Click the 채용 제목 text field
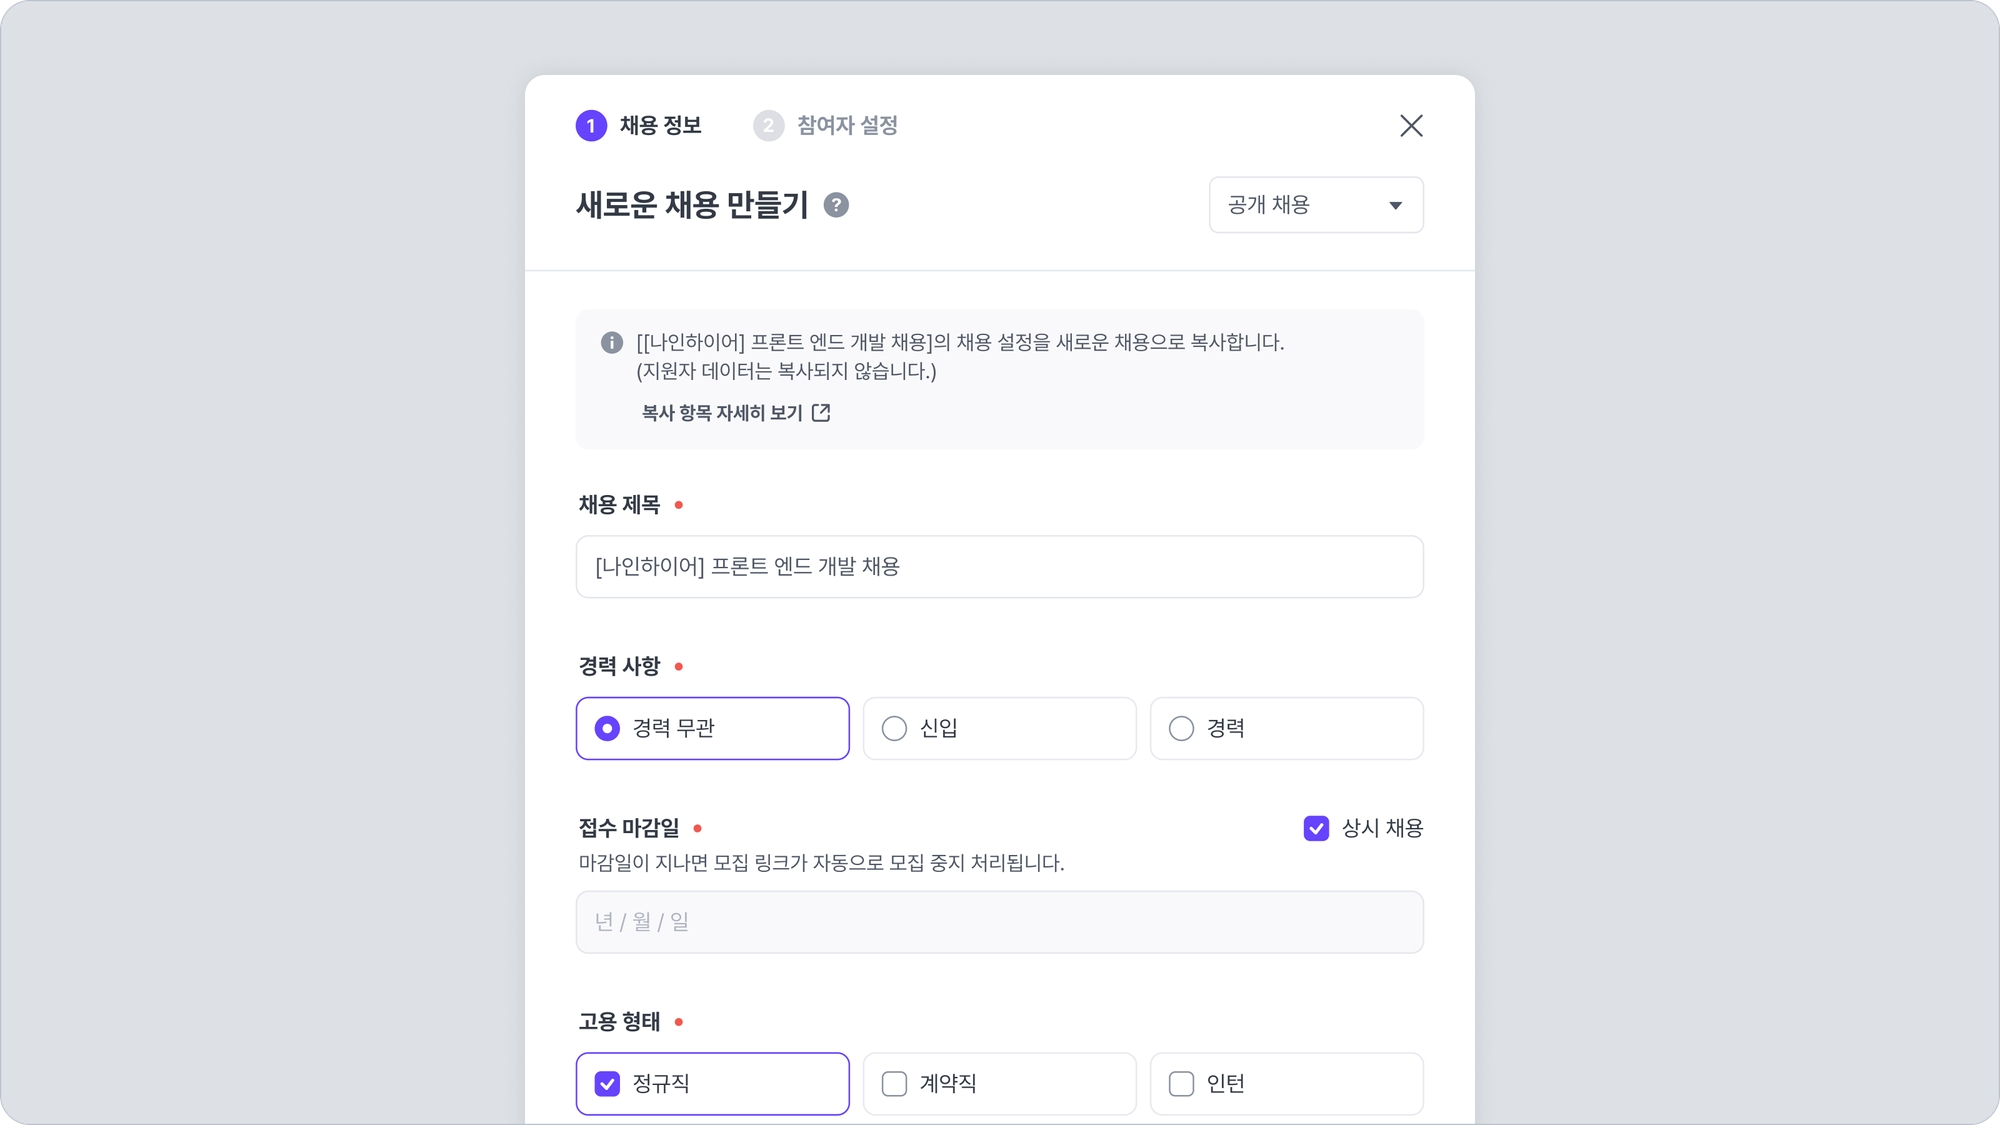The height and width of the screenshot is (1125, 2000). point(999,567)
